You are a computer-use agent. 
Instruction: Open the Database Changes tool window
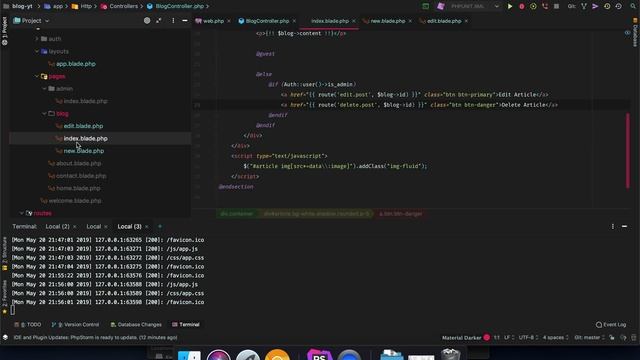136,324
